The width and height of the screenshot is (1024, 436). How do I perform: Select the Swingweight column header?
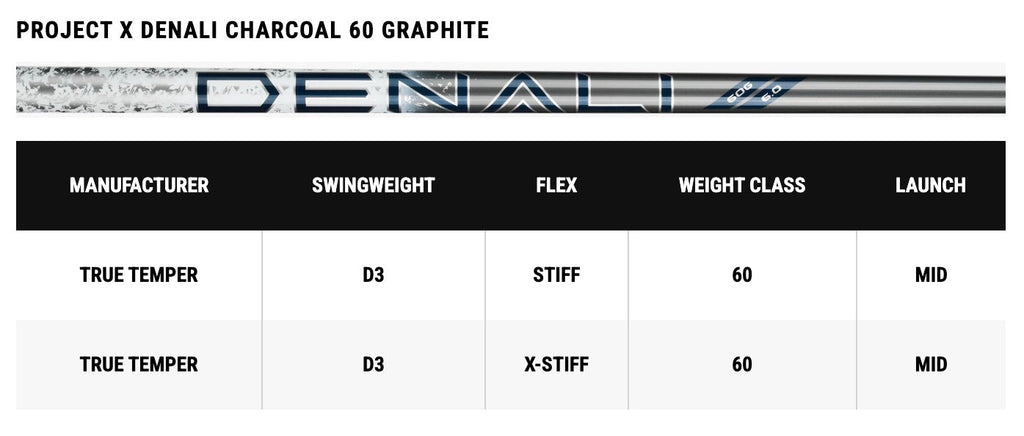(373, 185)
